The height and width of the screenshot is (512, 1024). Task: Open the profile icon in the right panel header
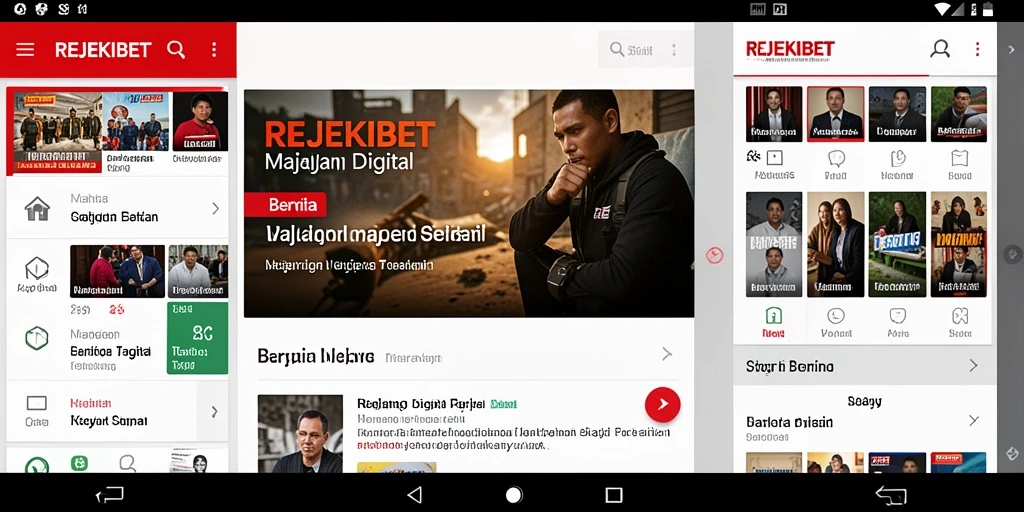click(x=940, y=49)
